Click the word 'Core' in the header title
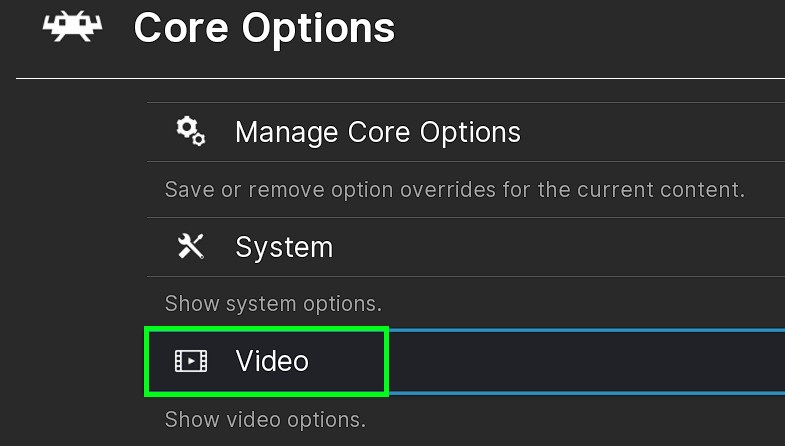The width and height of the screenshot is (785, 446). click(x=177, y=28)
